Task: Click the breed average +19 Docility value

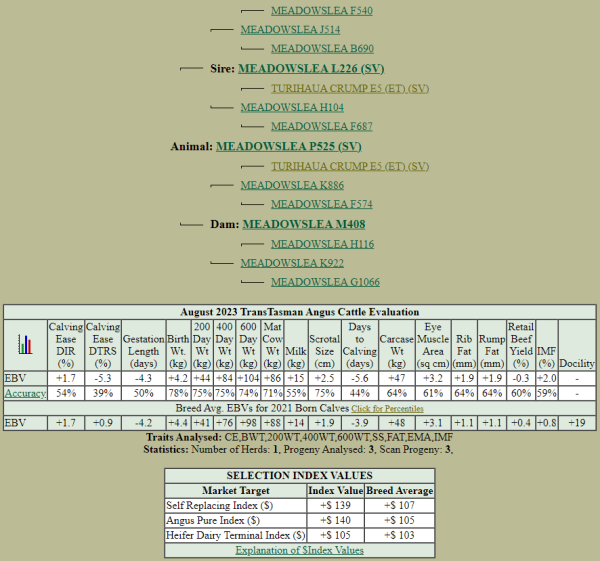Action: tap(577, 423)
